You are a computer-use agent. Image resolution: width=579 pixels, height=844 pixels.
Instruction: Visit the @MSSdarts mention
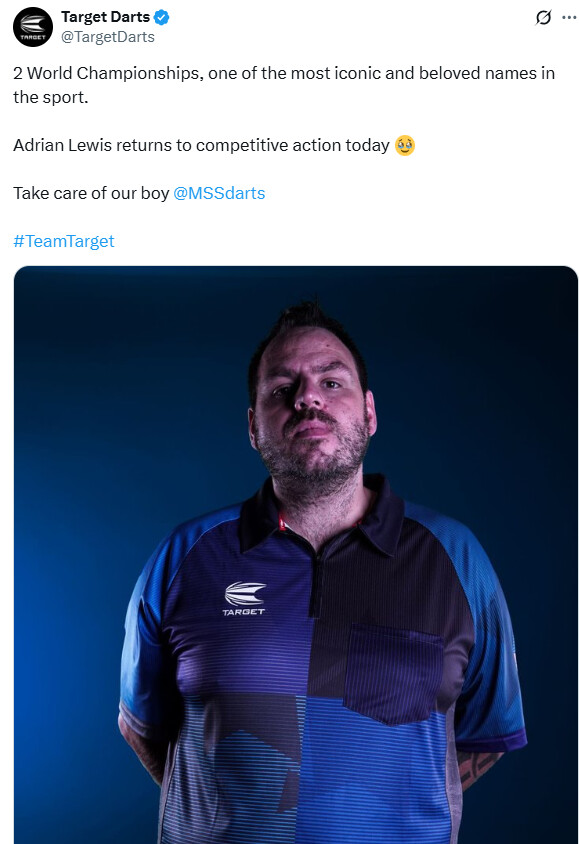click(219, 193)
